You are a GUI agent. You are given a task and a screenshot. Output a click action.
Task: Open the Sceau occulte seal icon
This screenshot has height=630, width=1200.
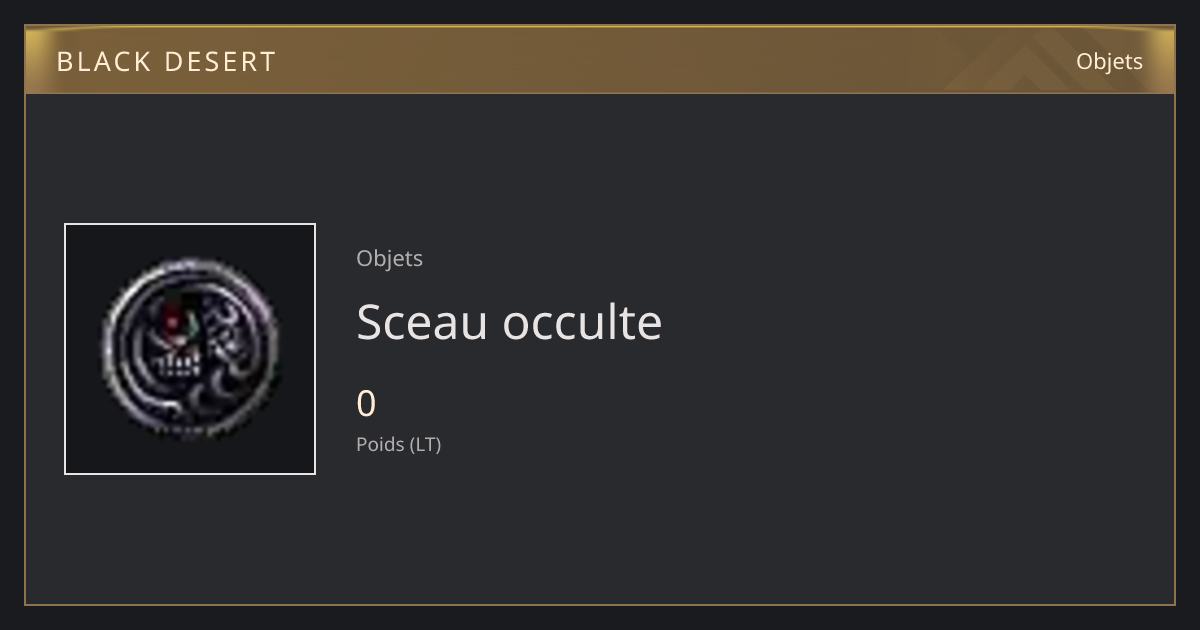(190, 348)
